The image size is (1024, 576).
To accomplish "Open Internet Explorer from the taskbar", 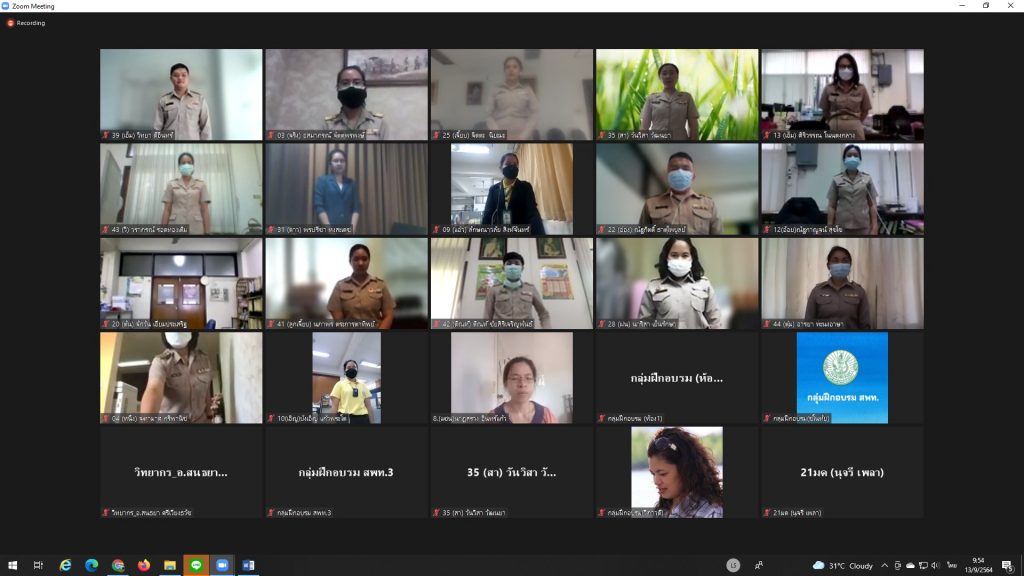I will 66,565.
